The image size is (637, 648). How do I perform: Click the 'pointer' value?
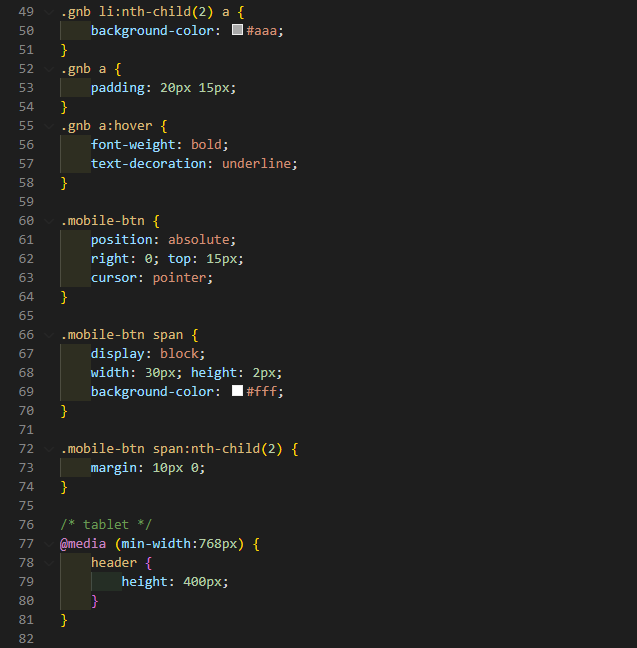[179, 278]
